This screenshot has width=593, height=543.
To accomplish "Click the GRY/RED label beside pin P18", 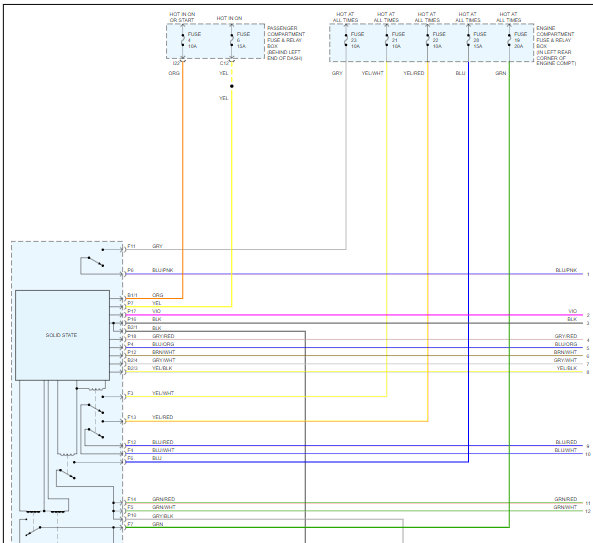I will click(163, 336).
